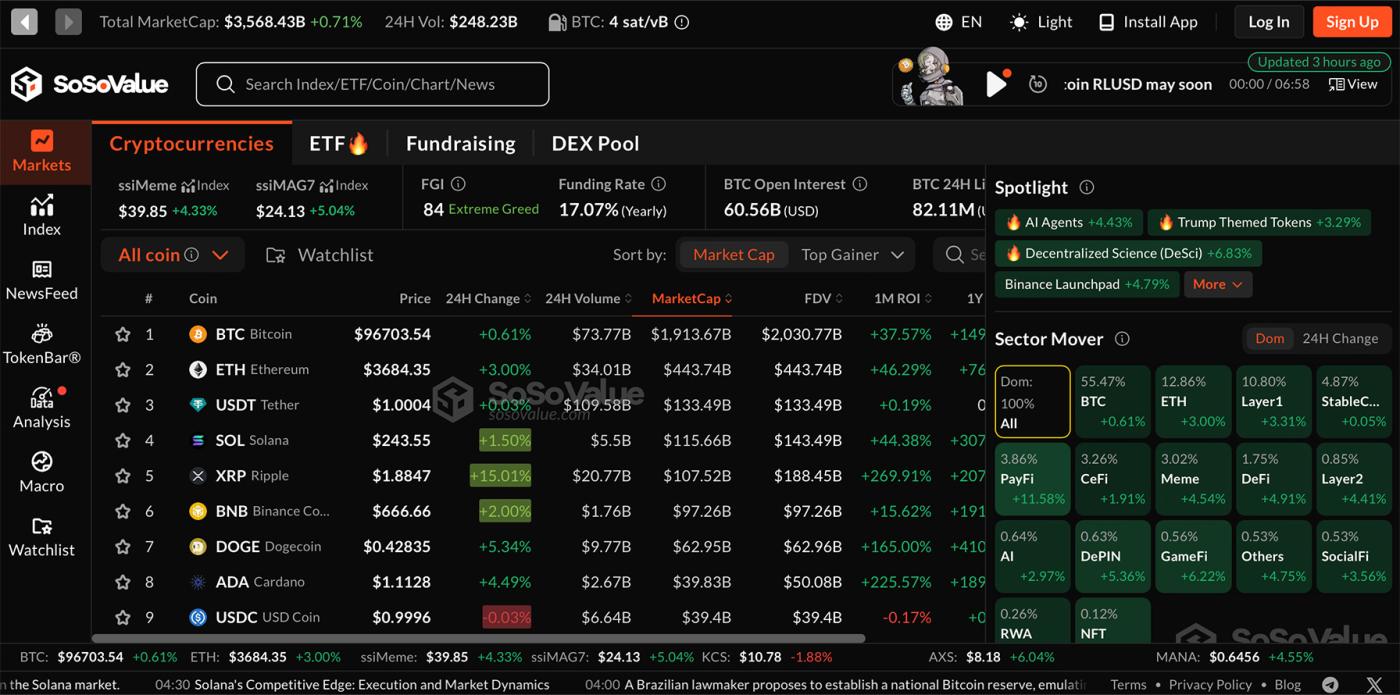Sort table by 24H Volume column
This screenshot has width=1400, height=695.
[x=589, y=298]
